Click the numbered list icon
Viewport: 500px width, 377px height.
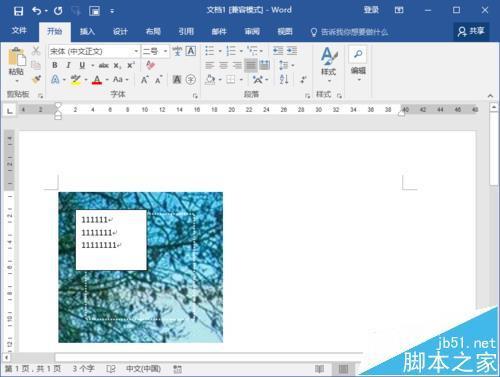point(231,51)
